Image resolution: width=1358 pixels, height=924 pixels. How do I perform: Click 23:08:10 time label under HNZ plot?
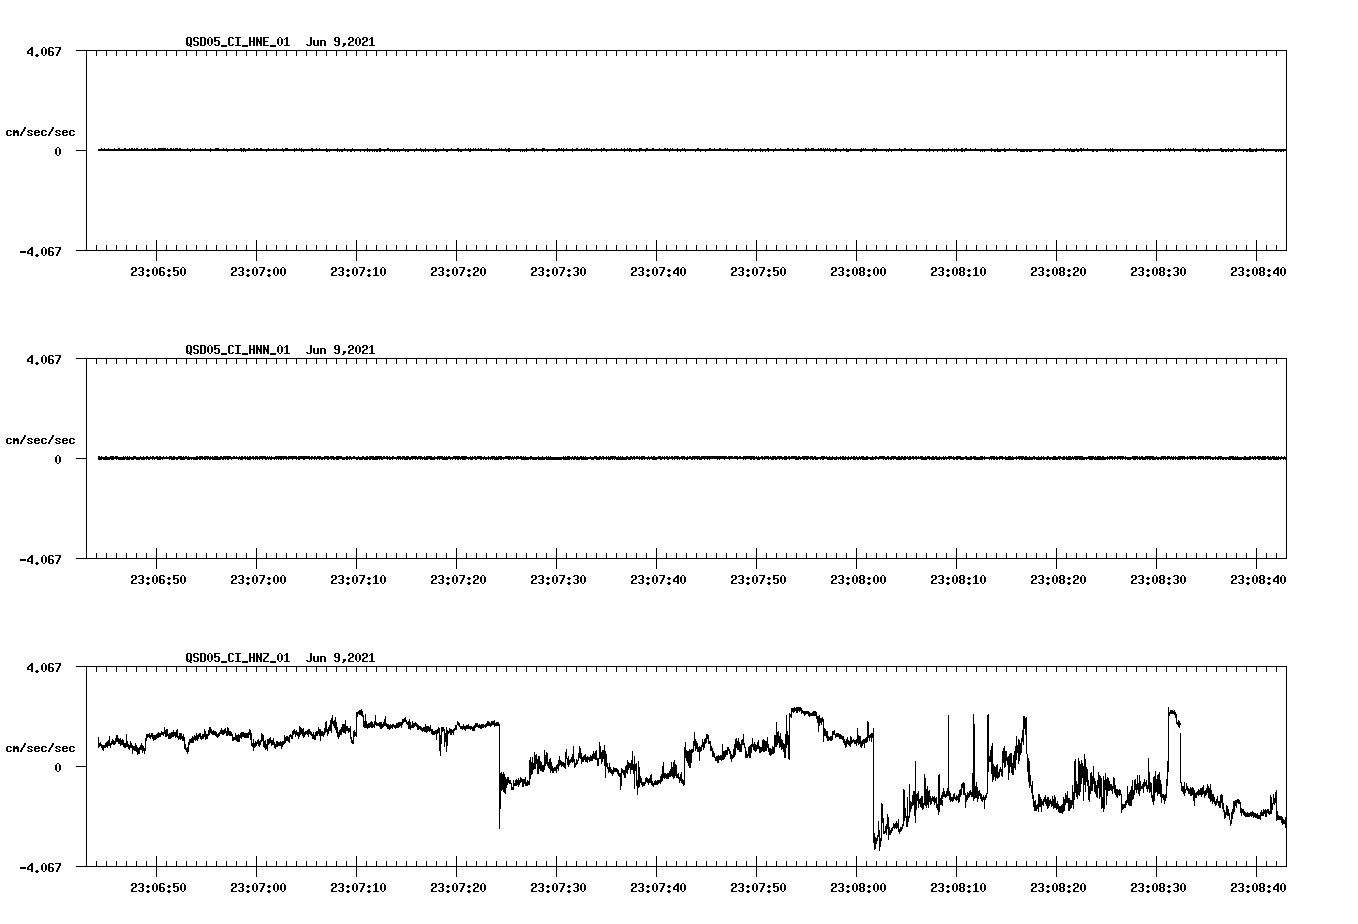(958, 888)
